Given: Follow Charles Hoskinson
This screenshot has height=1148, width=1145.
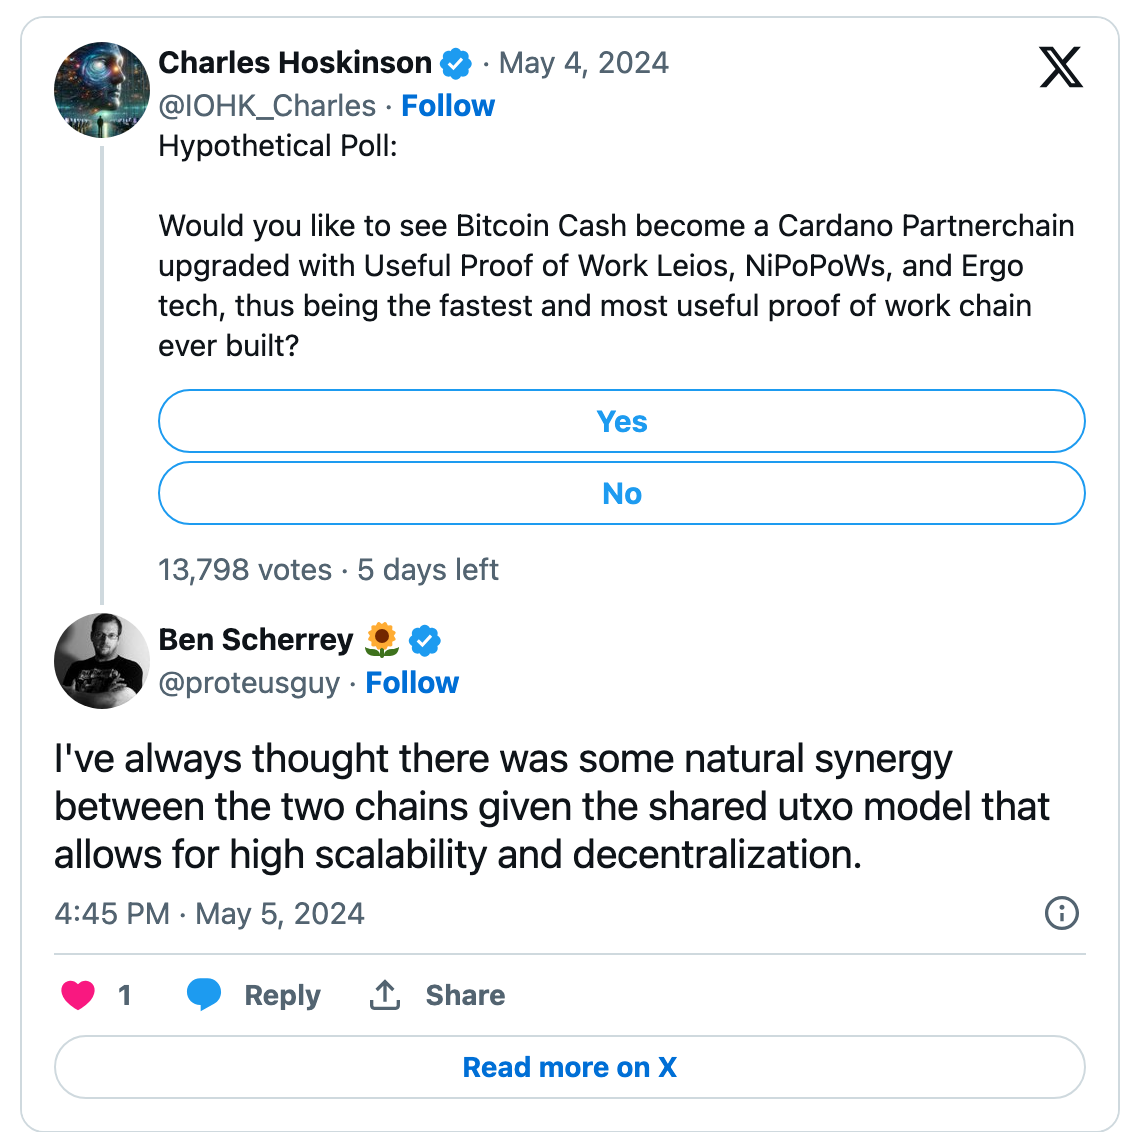Looking at the screenshot, I should (448, 106).
